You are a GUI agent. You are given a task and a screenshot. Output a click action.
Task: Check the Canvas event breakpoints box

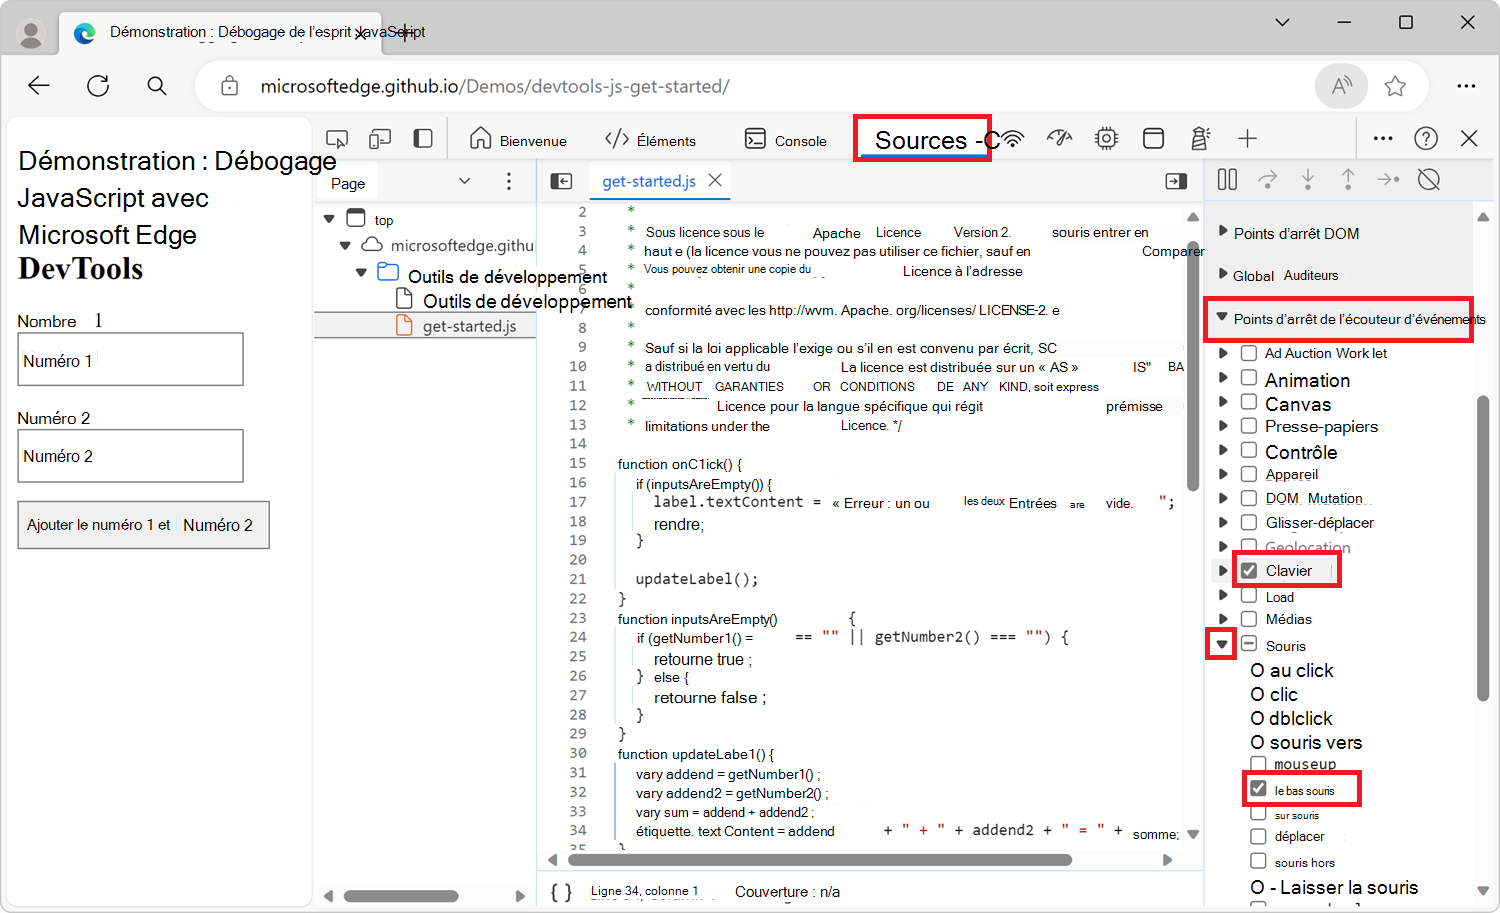(x=1249, y=402)
